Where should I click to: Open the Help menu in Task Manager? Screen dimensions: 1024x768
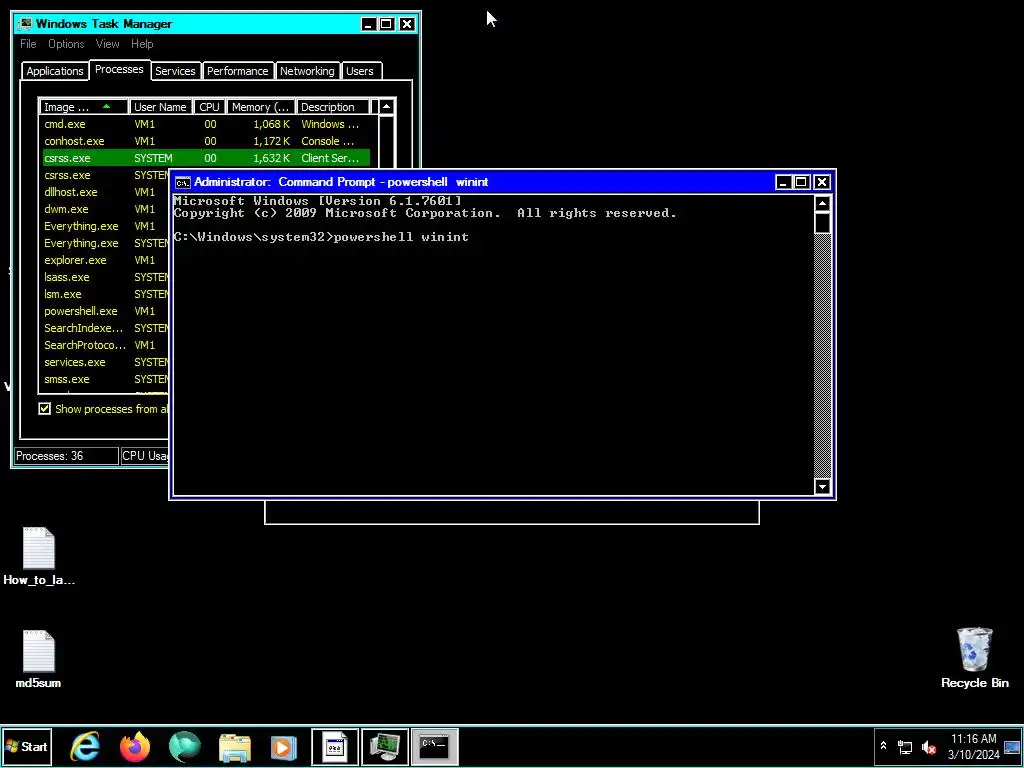(142, 44)
